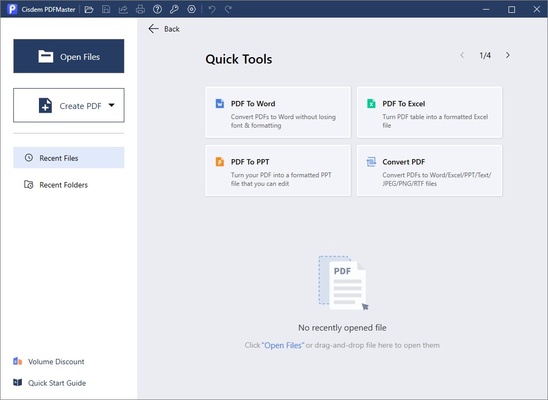The height and width of the screenshot is (400, 548).
Task: Expand the Create PDF dropdown arrow
Action: (111, 105)
